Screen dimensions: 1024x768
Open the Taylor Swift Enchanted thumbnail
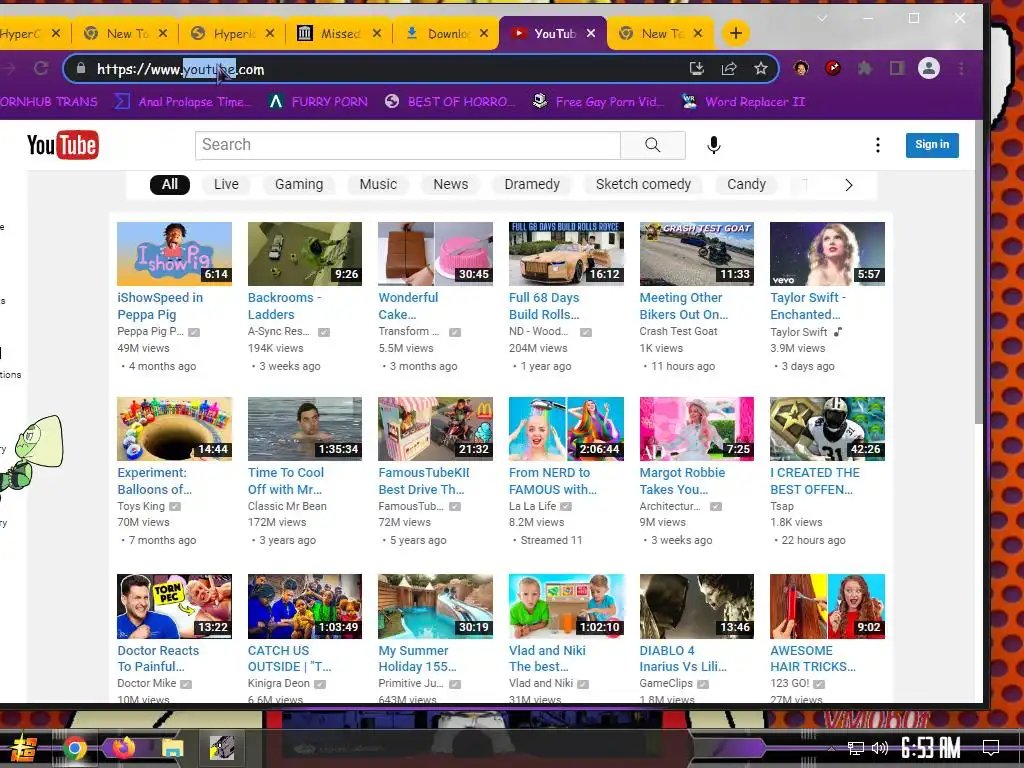827,253
